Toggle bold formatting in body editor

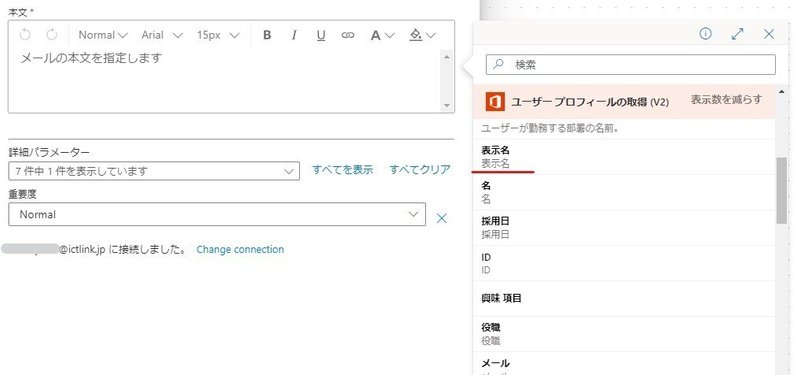[x=266, y=35]
